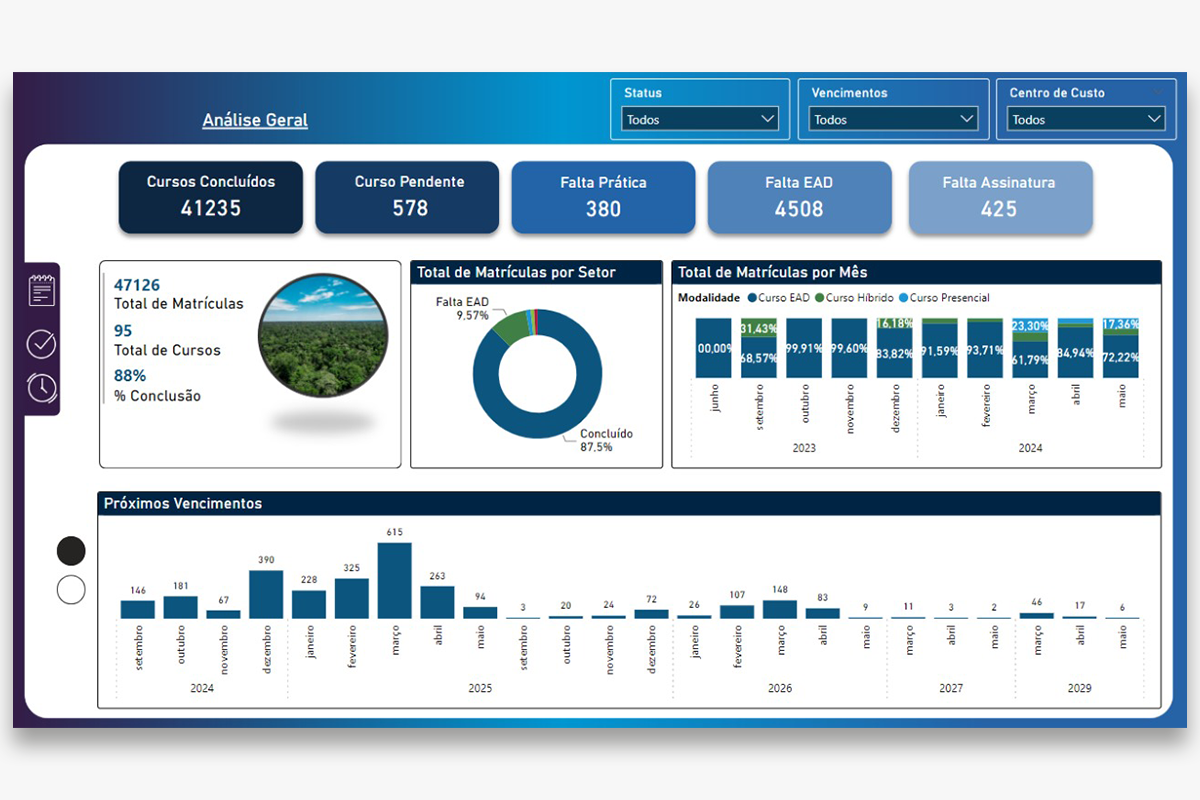
Task: Click the Análise Geral title link
Action: [255, 120]
